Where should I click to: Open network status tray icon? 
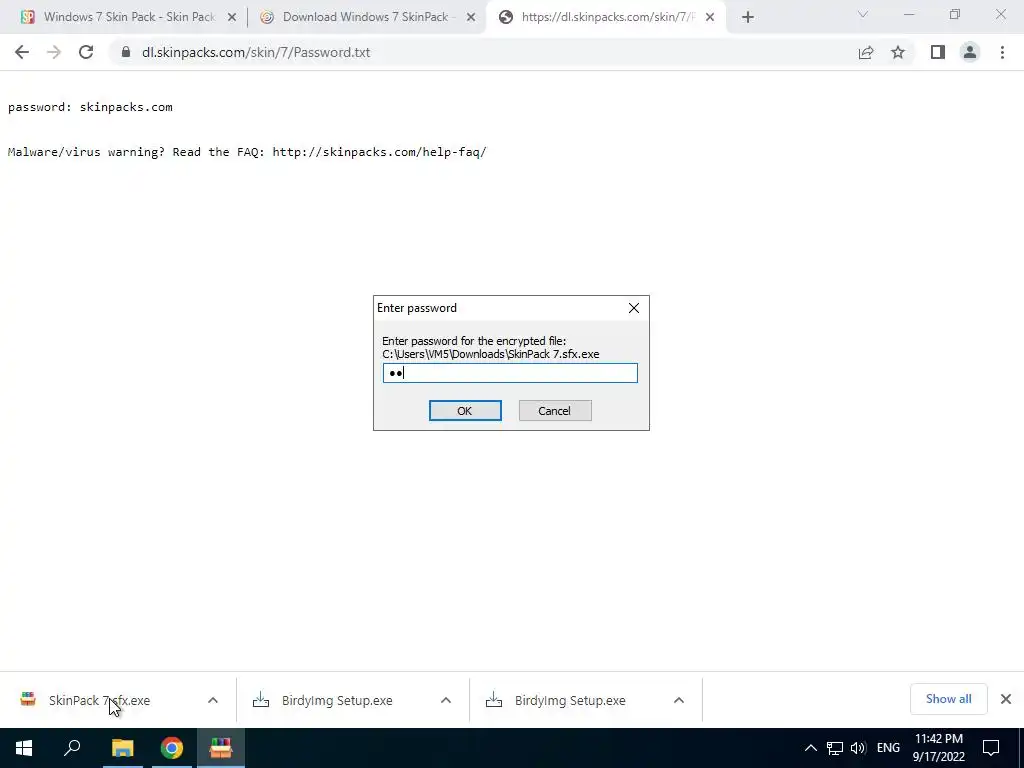tap(835, 748)
